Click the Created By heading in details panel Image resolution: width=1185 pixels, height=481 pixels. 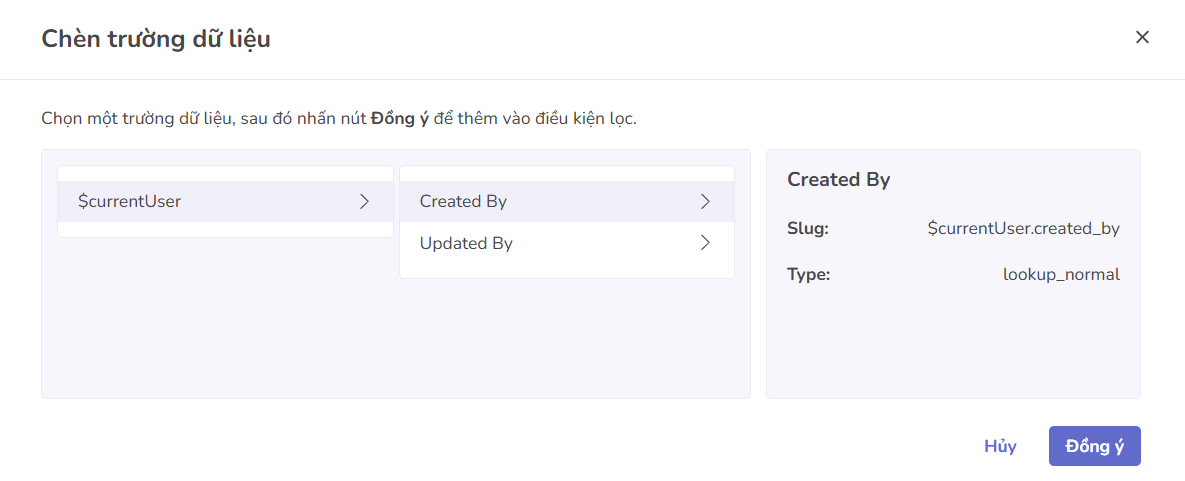839,180
